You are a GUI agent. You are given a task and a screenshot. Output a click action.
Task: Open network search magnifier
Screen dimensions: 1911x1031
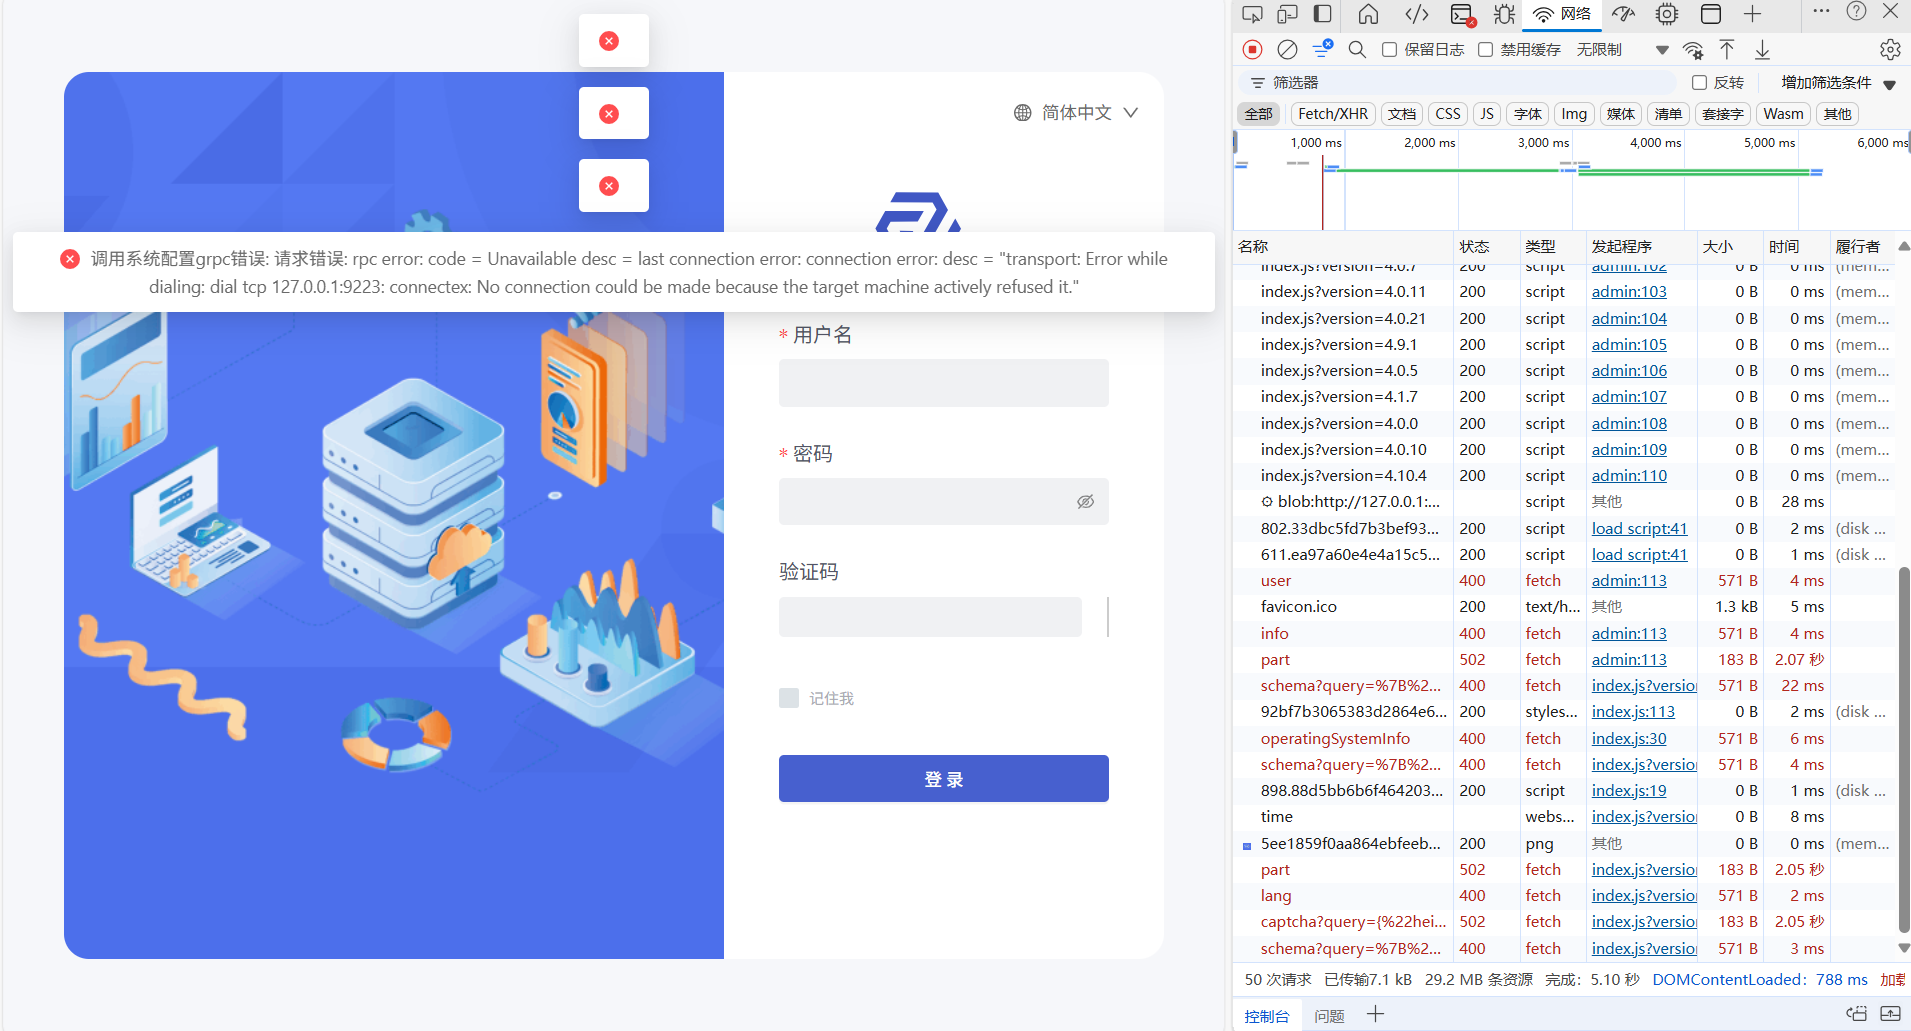1357,49
